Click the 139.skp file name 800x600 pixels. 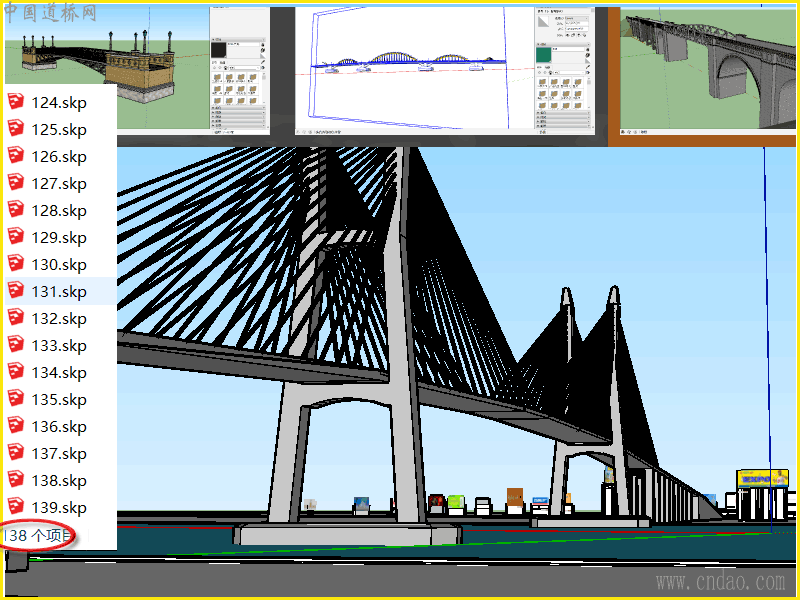coord(59,508)
